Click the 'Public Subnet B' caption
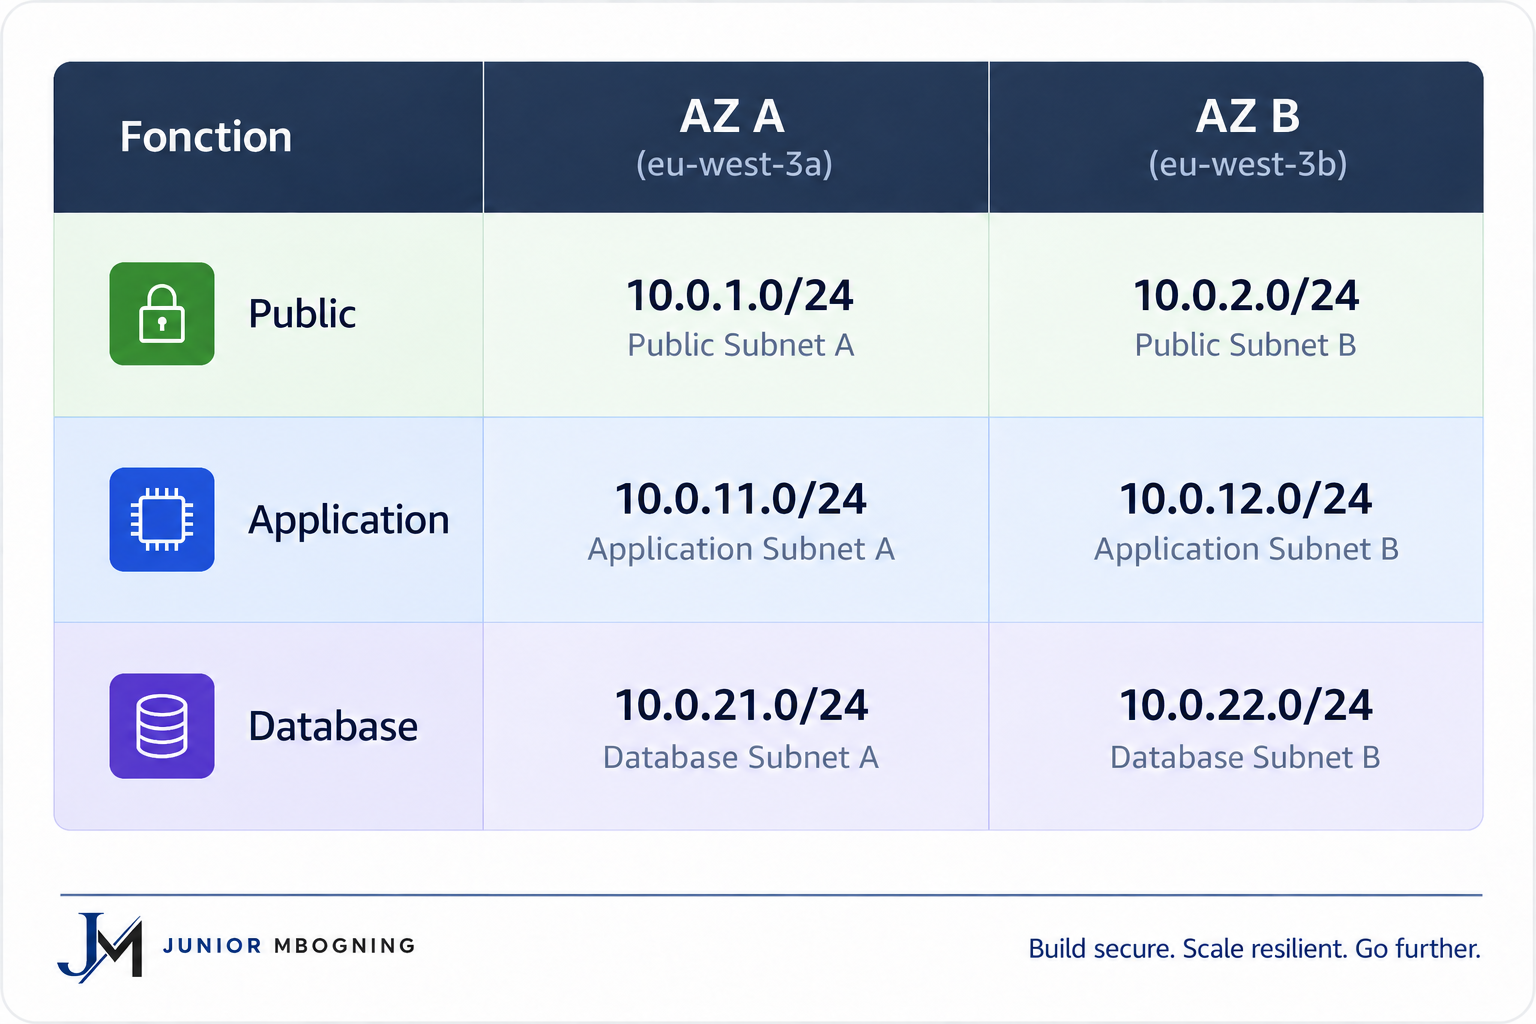Viewport: 1536px width, 1024px height. pos(1245,345)
